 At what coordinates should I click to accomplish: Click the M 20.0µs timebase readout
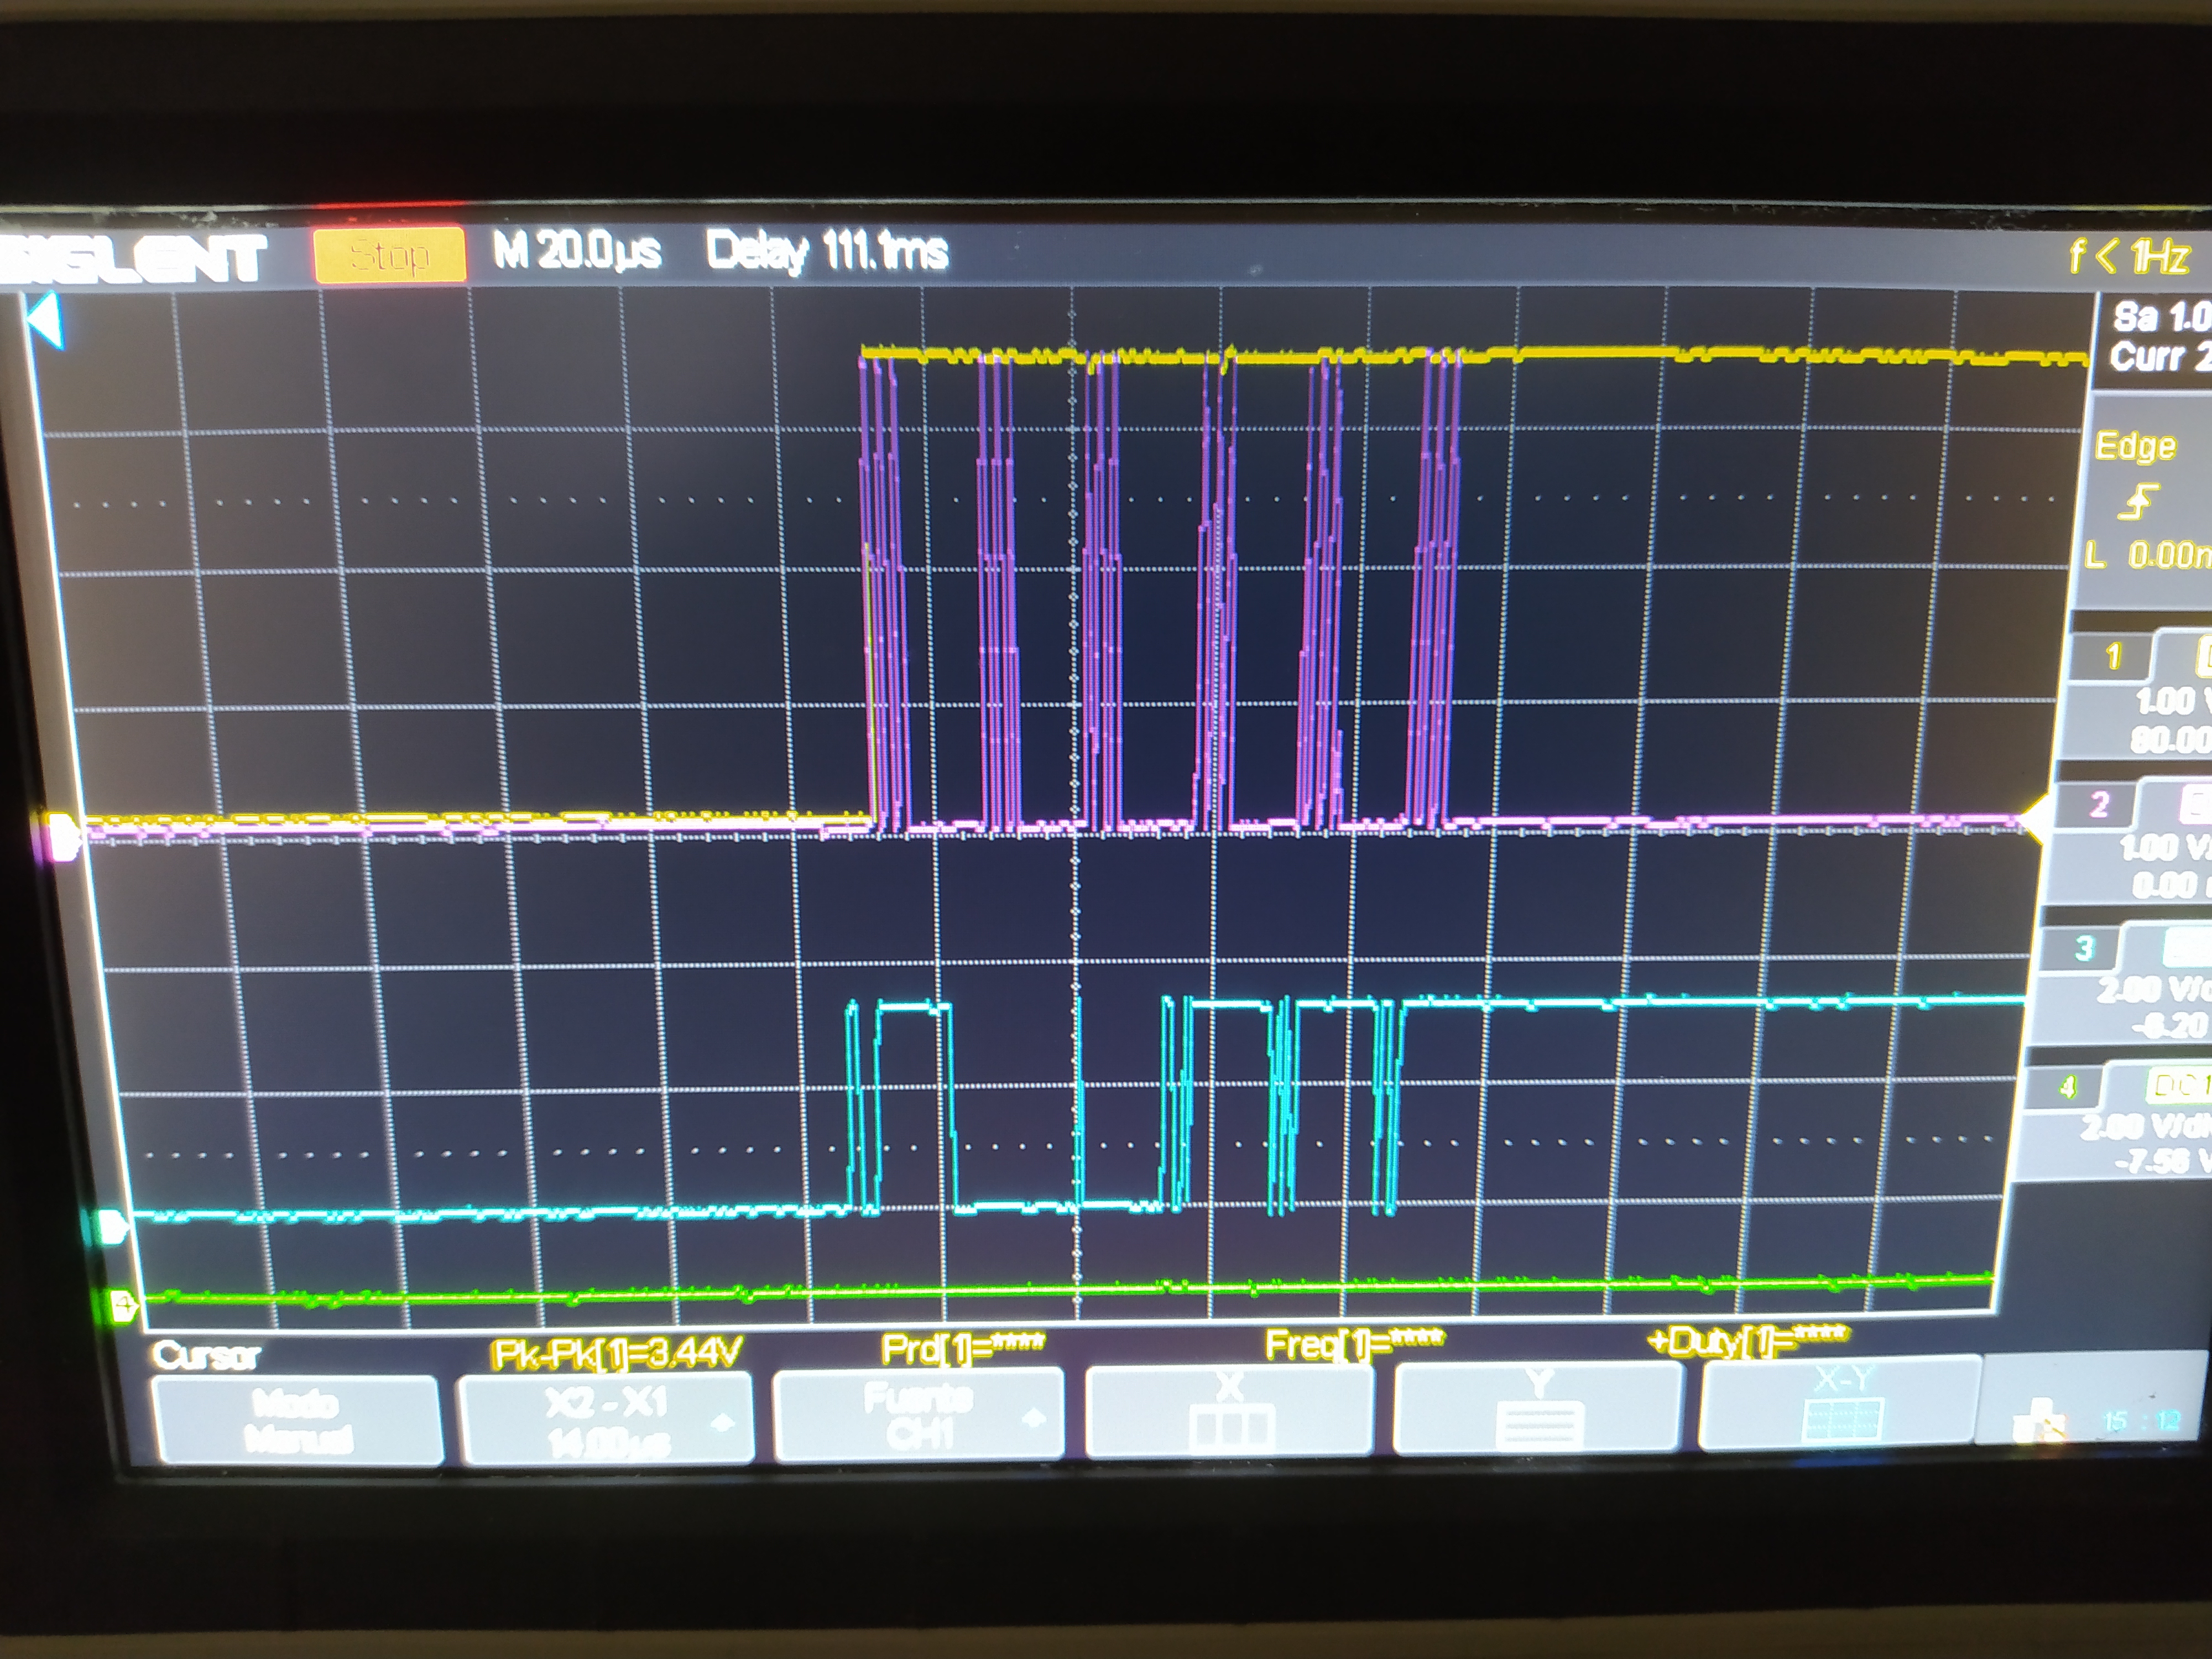point(577,250)
